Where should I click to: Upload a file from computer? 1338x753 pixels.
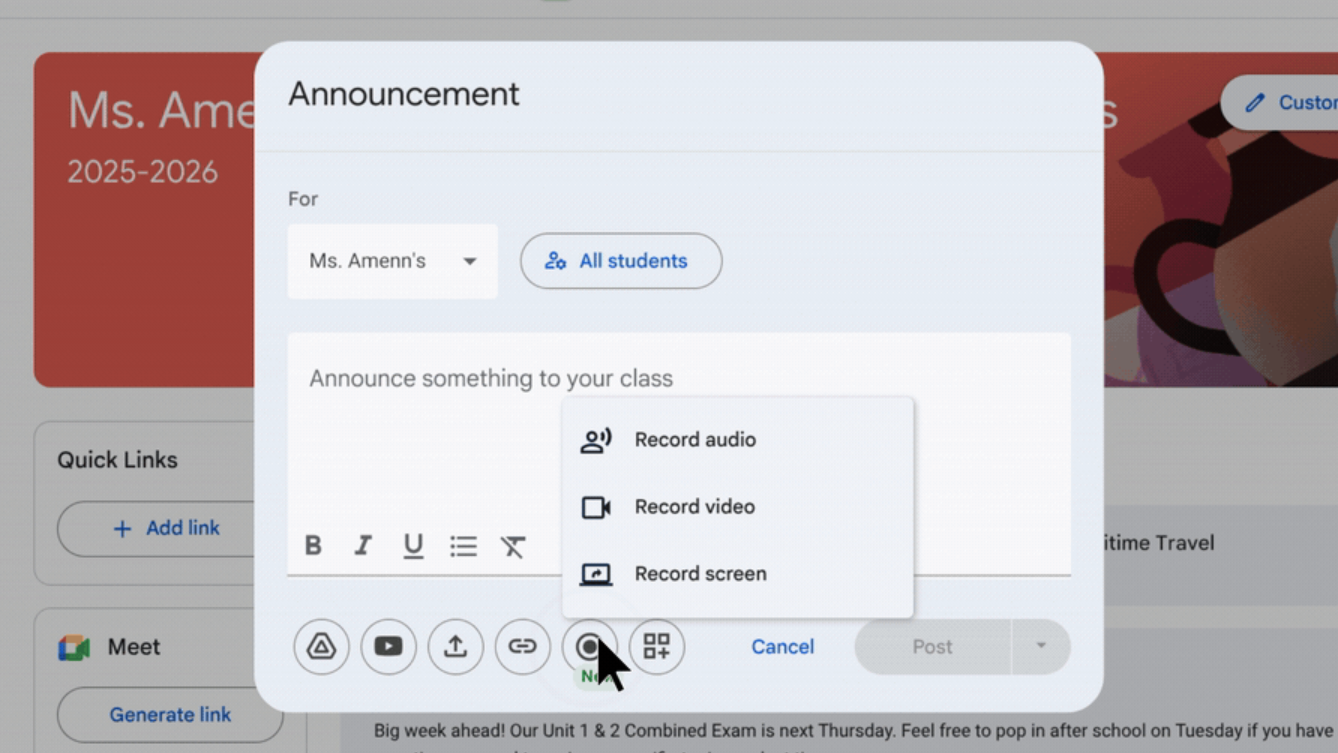pos(455,647)
